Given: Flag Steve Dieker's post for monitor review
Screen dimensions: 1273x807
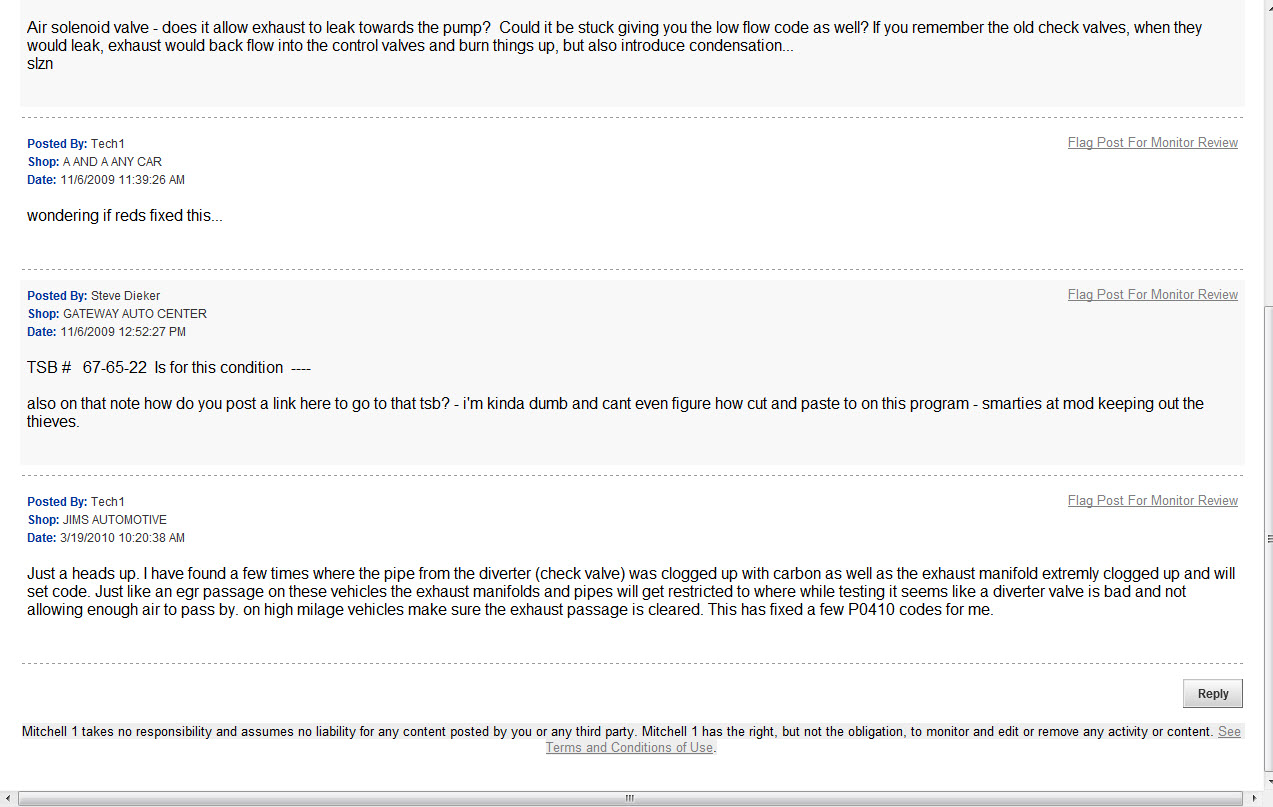Looking at the screenshot, I should tap(1152, 295).
